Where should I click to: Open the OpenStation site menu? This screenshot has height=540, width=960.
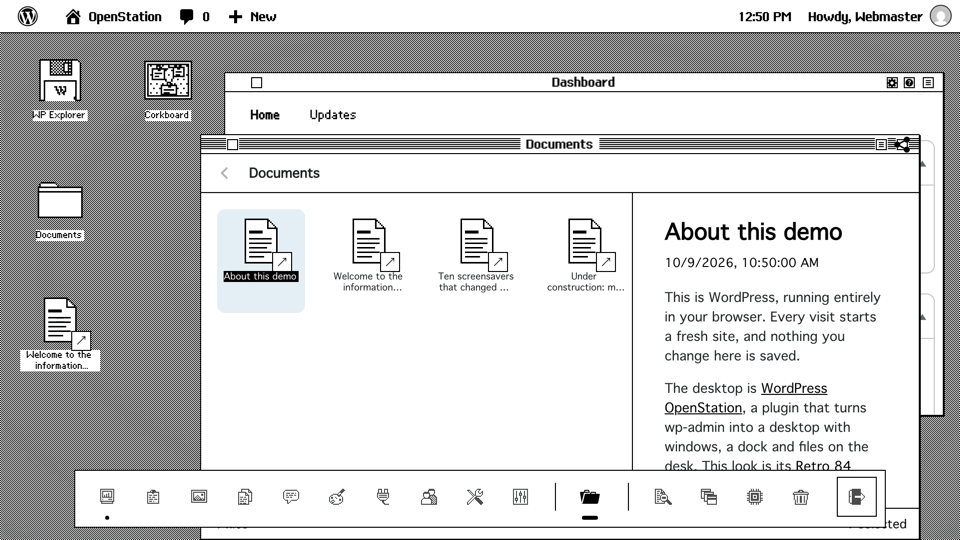pyautogui.click(x=114, y=17)
